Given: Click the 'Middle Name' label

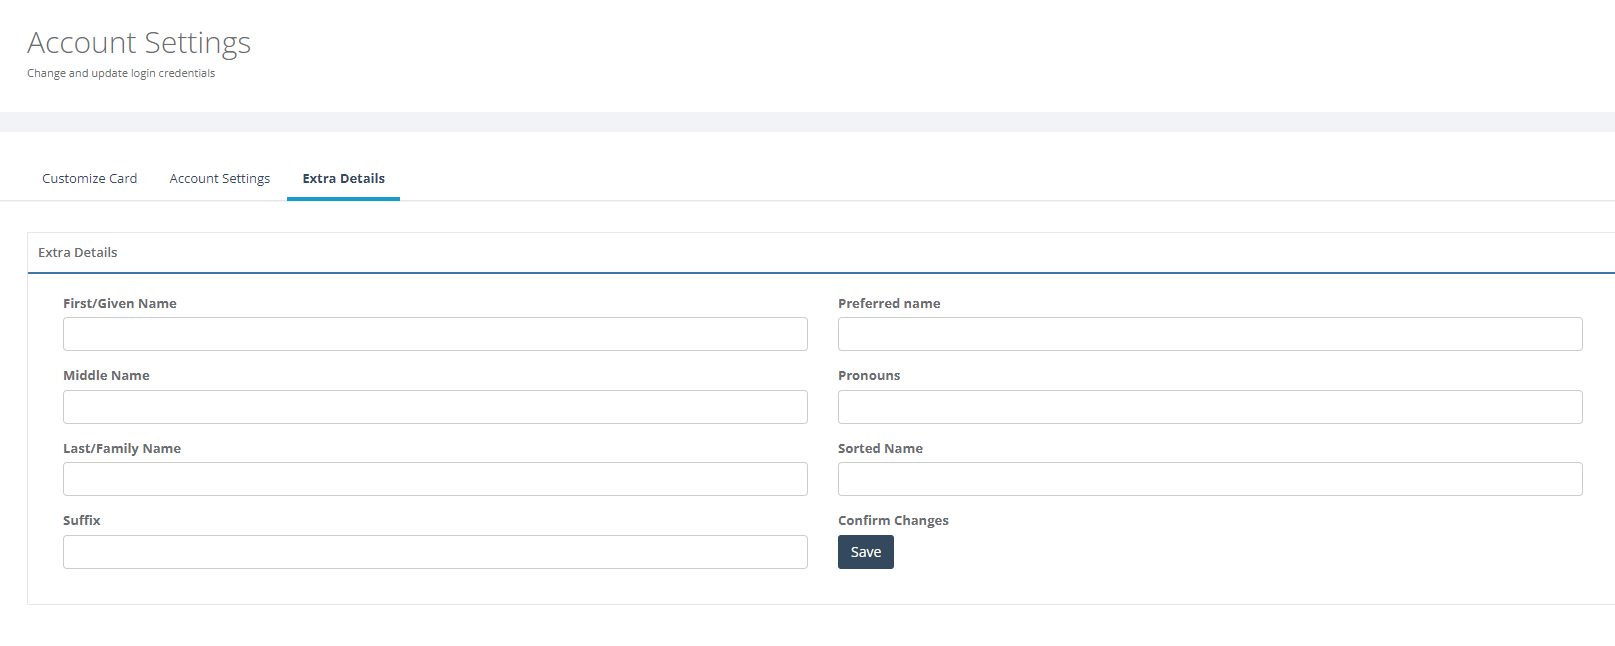Looking at the screenshot, I should (106, 376).
